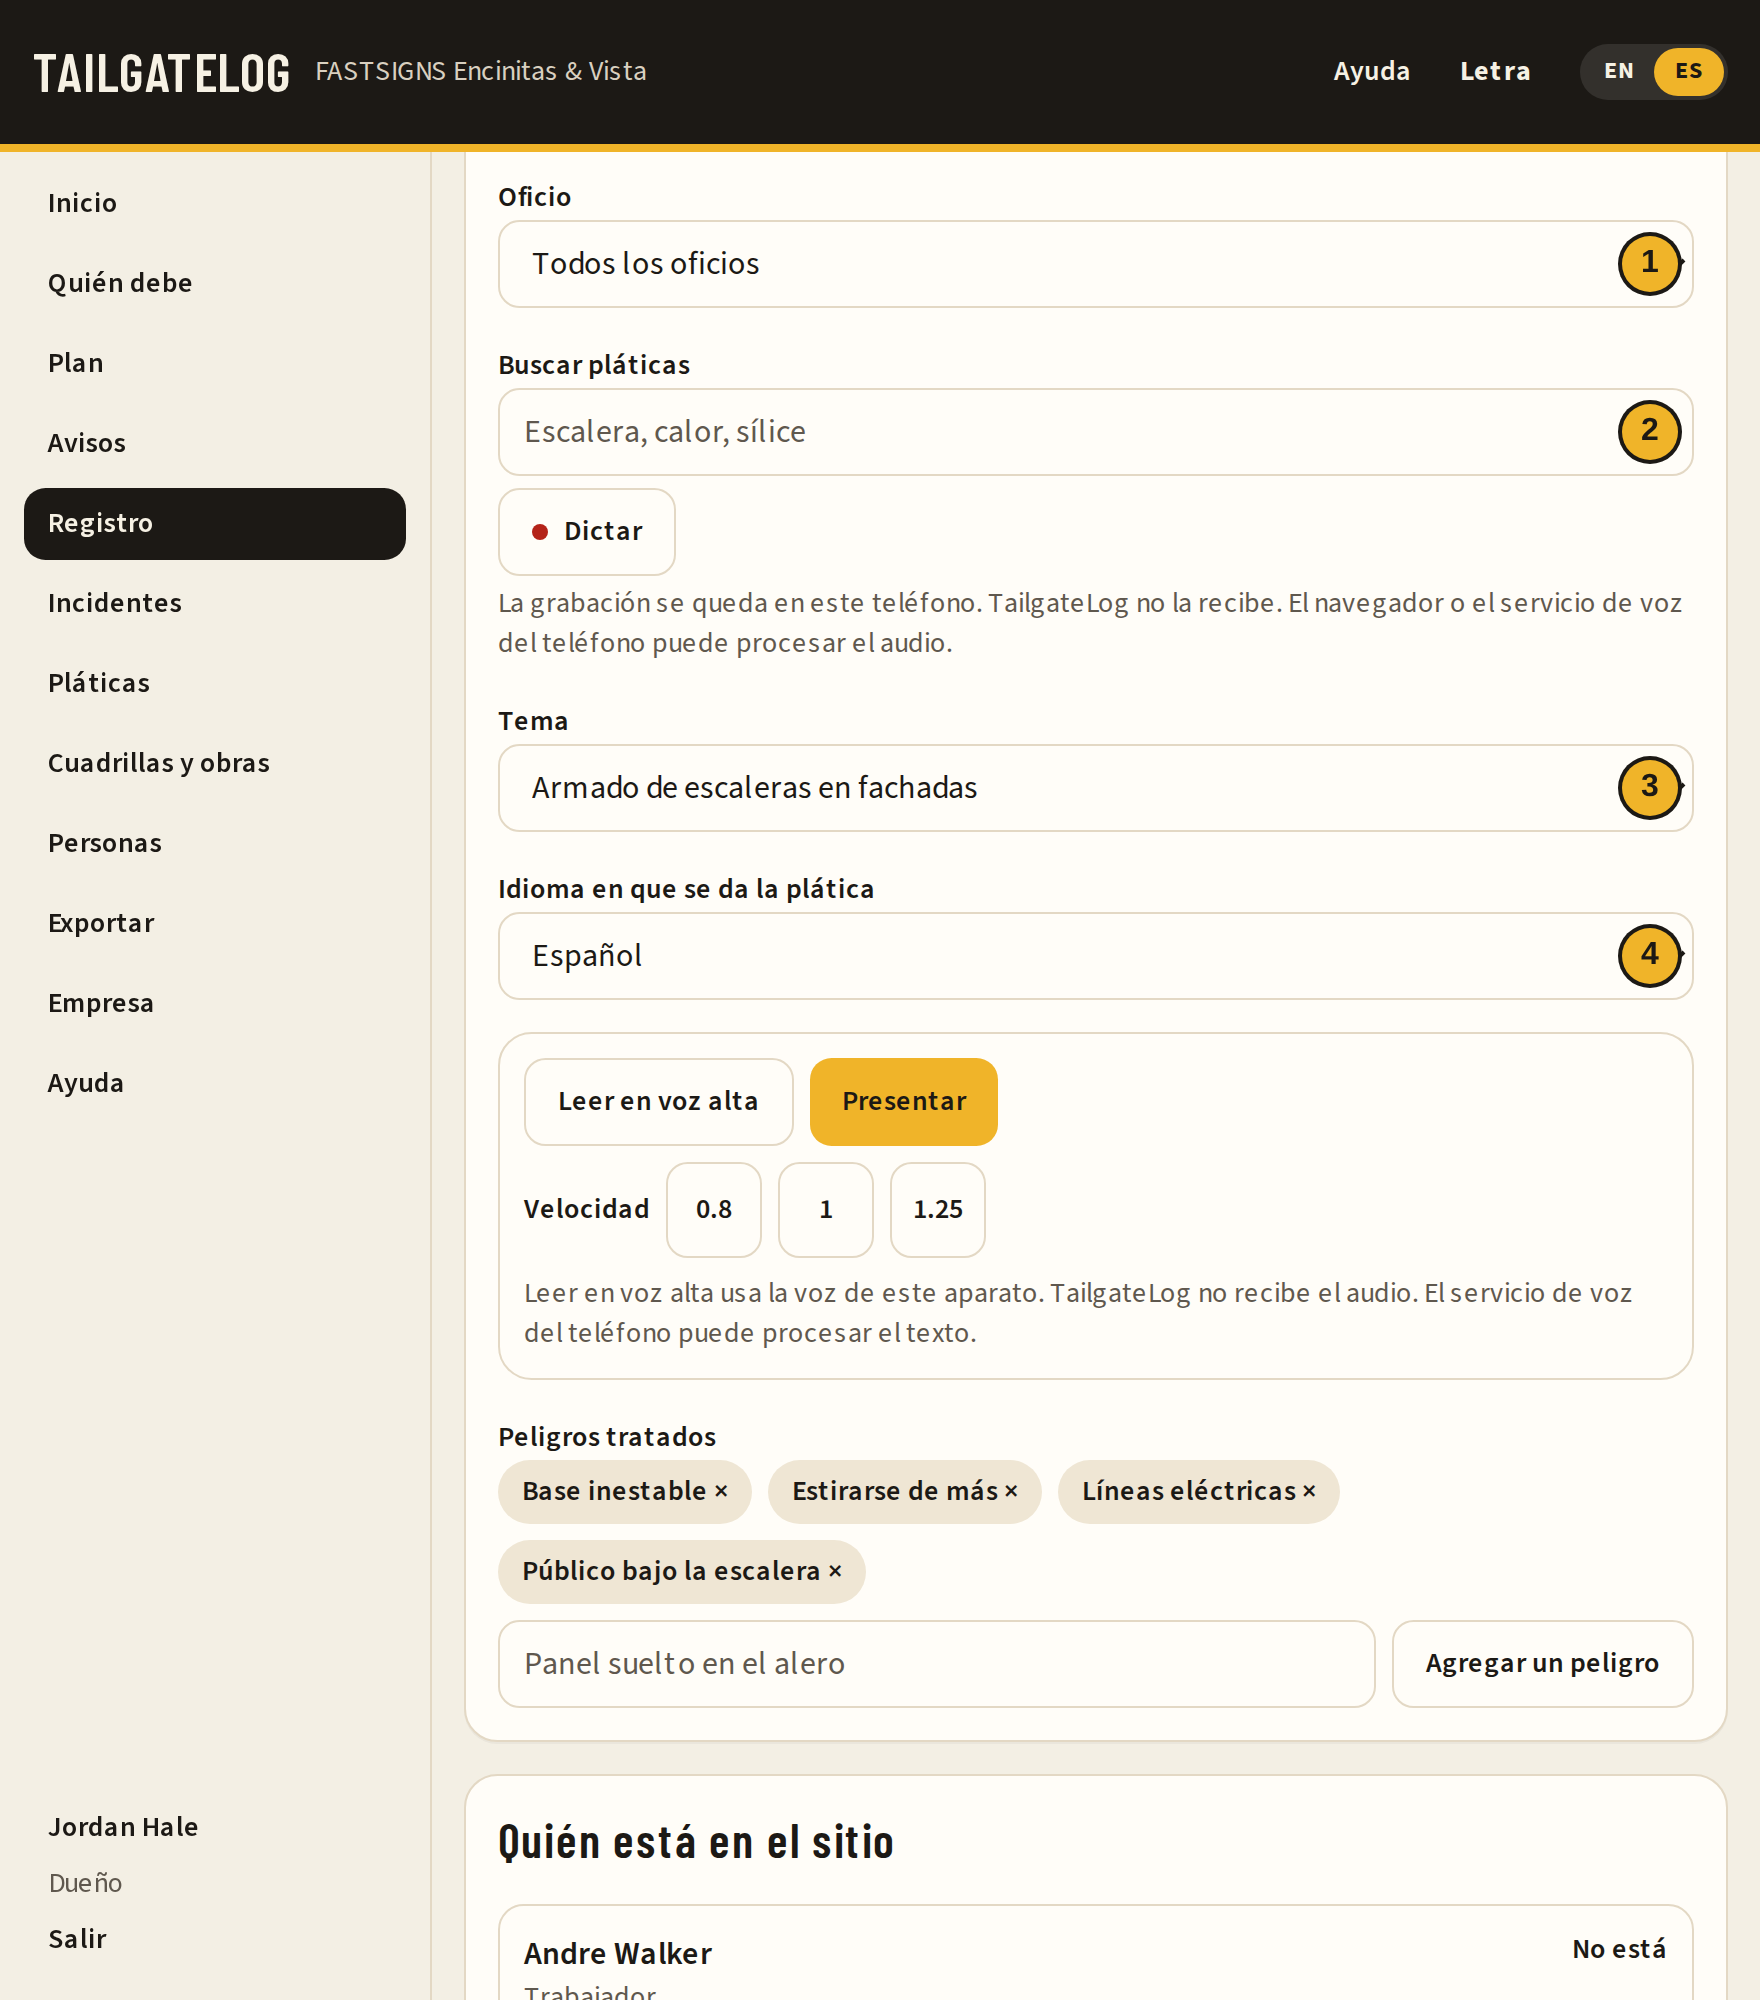This screenshot has height=2000, width=1760.
Task: Go to Pláticas section
Action: tap(215, 684)
